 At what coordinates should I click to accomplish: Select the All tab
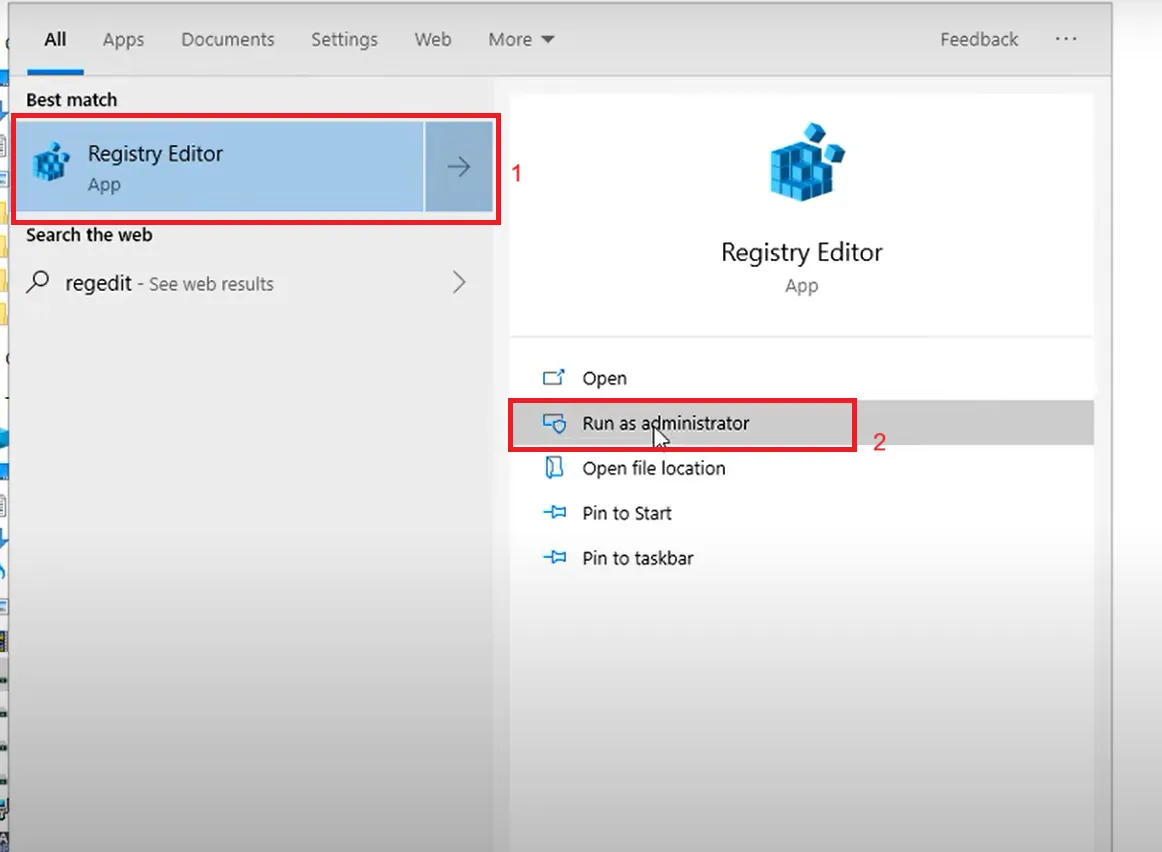pos(55,39)
